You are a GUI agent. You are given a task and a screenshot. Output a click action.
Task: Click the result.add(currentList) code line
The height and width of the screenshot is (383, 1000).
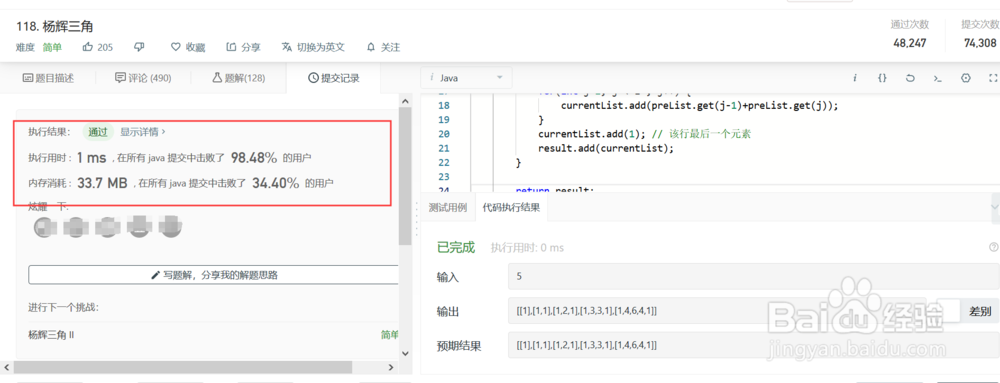pos(606,148)
